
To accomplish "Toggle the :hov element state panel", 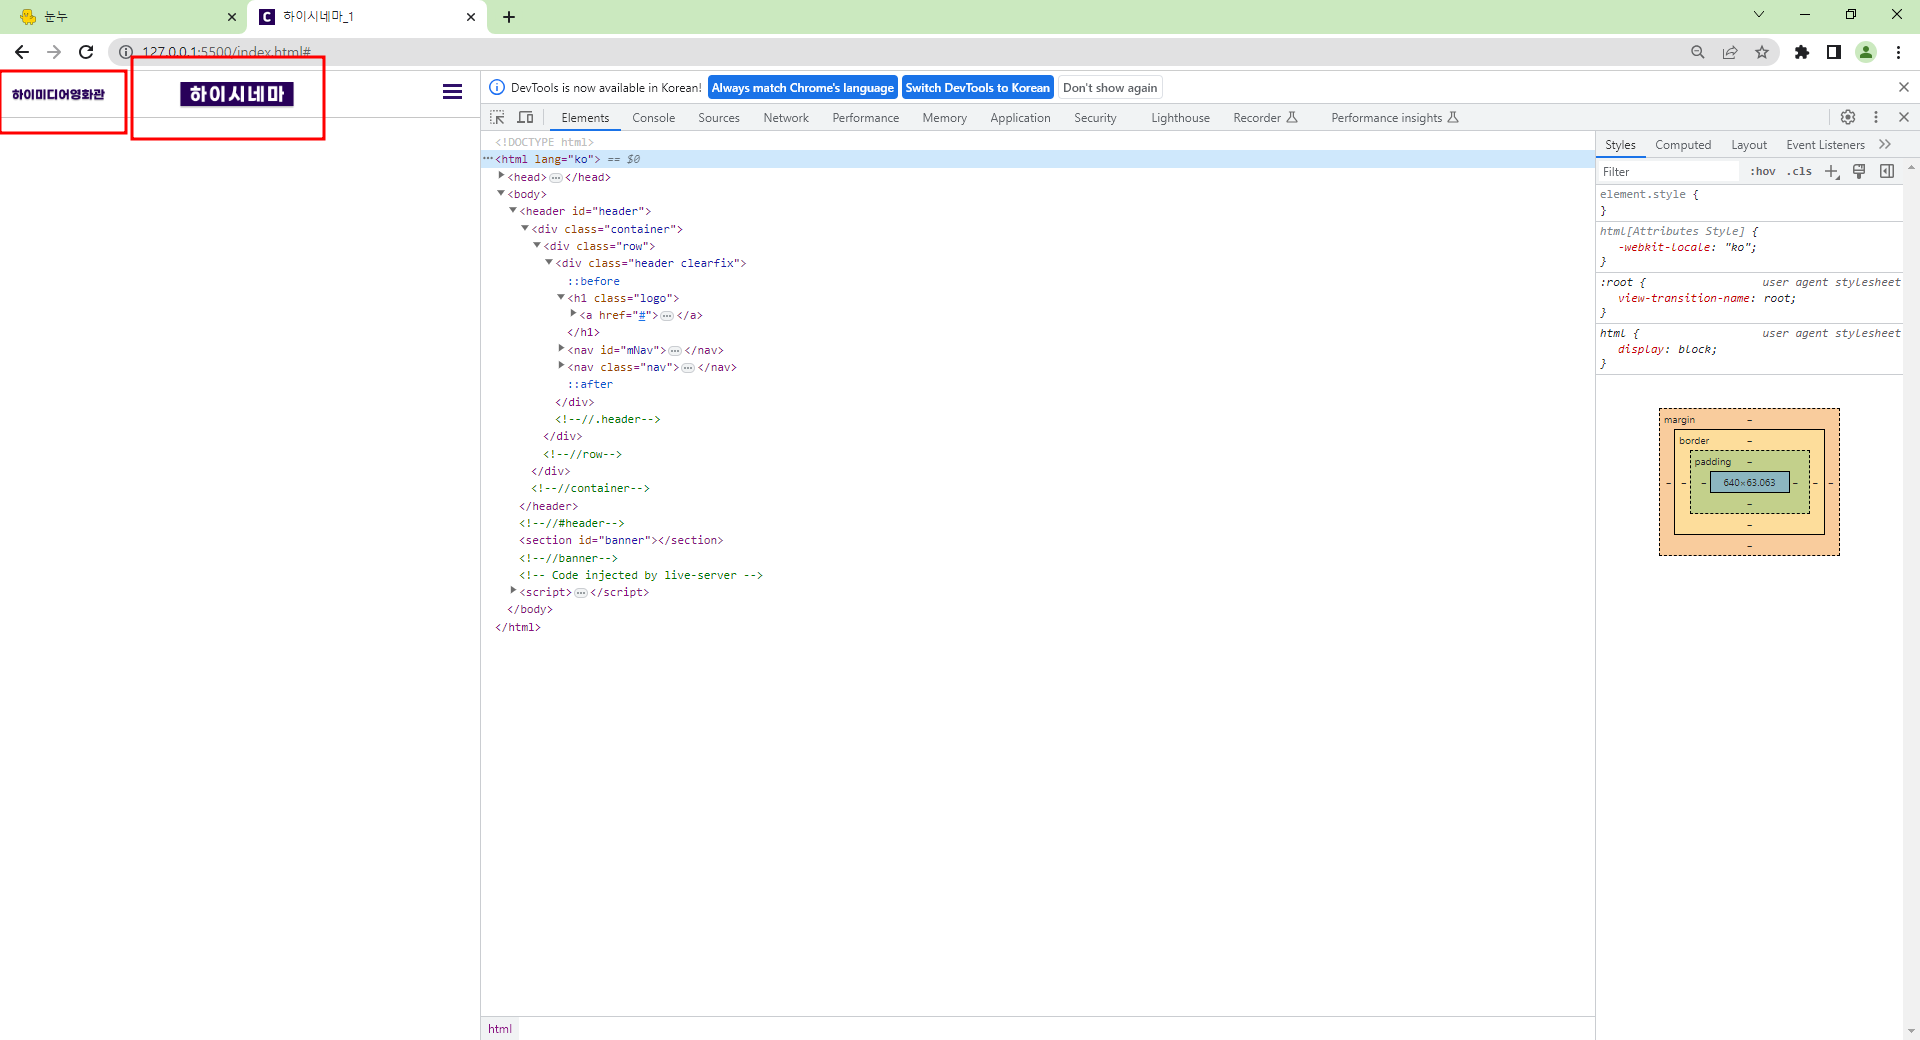I will [1763, 172].
